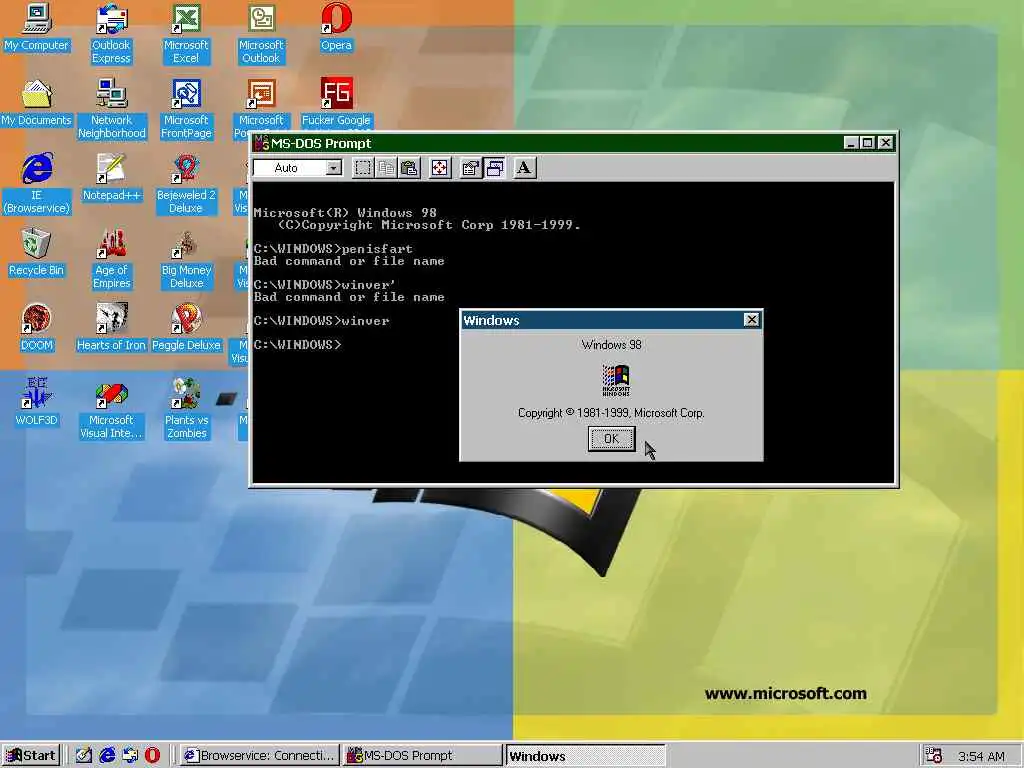Screen dimensions: 1024x768
Task: Click the quick launch desktop icon
Action: point(84,756)
